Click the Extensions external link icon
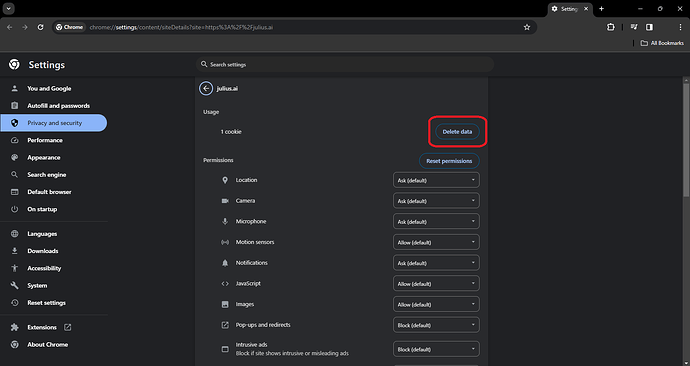 point(67,327)
